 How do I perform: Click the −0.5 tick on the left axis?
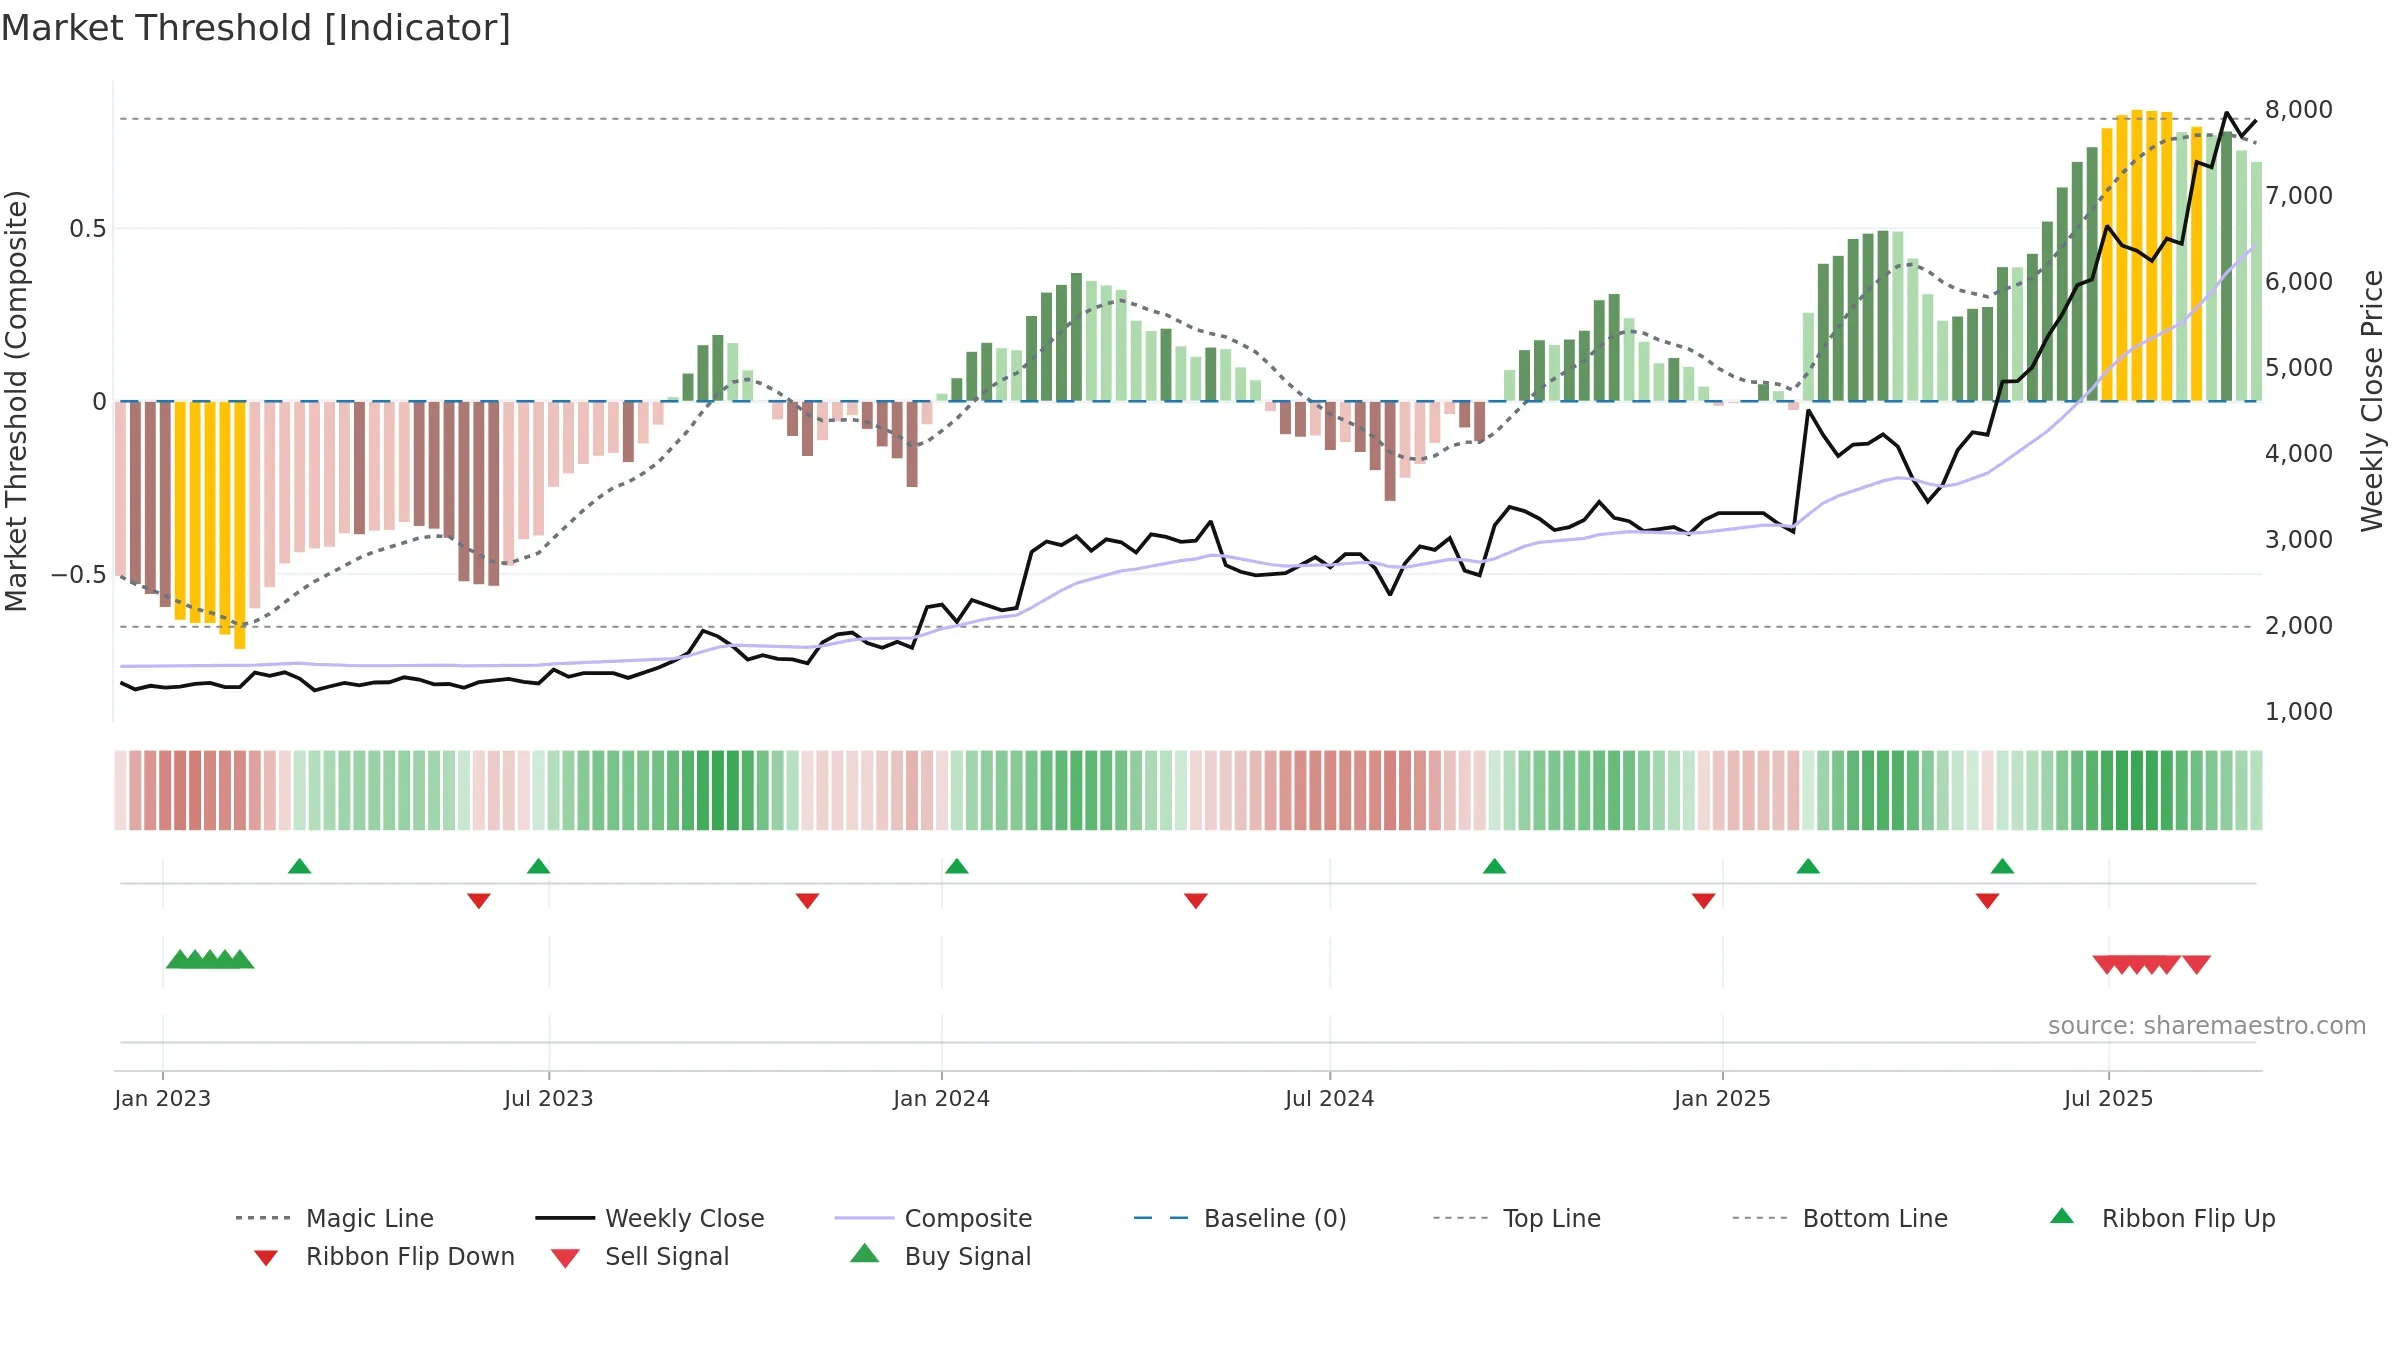coord(78,575)
